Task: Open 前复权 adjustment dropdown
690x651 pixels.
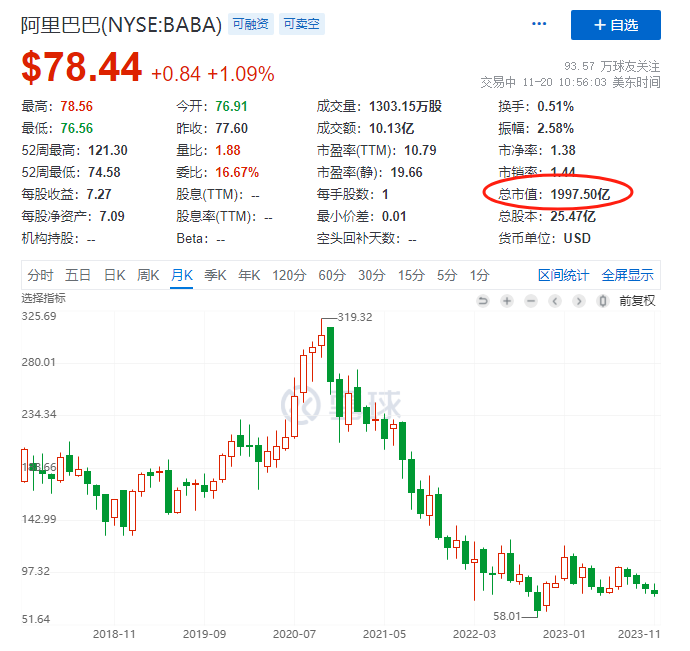Action: (637, 301)
